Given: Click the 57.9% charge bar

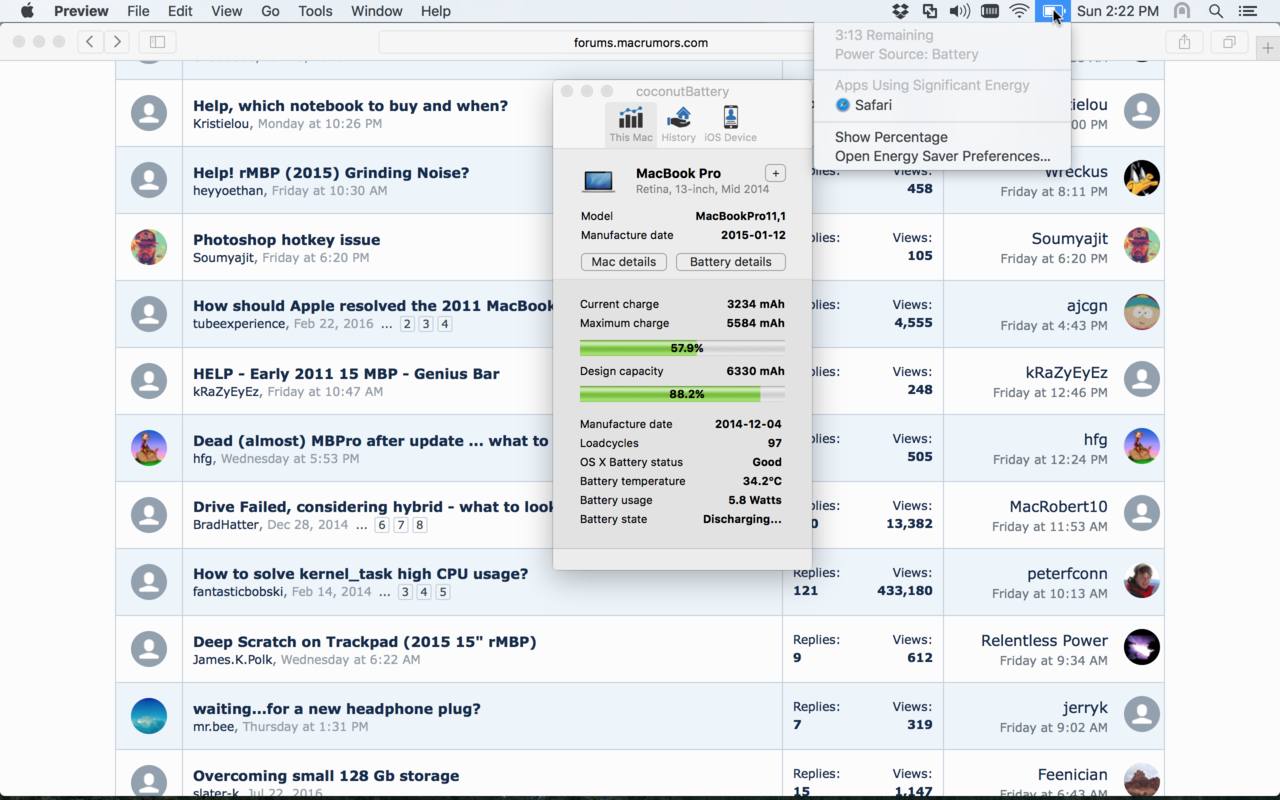Looking at the screenshot, I should pos(682,348).
